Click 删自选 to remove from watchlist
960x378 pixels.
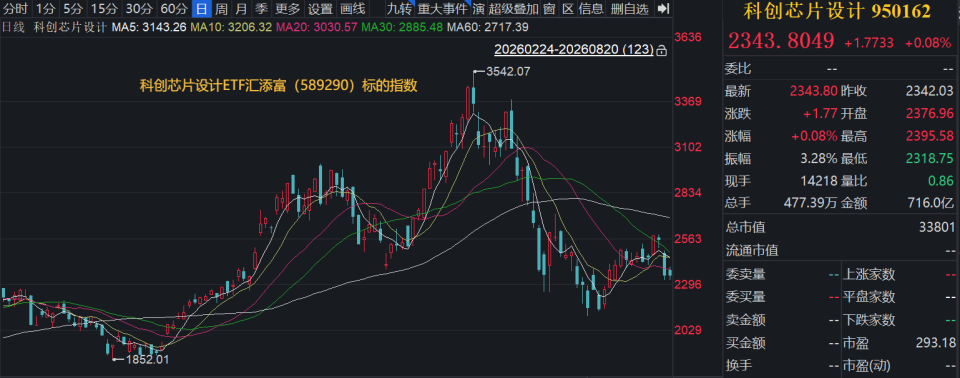click(x=629, y=9)
